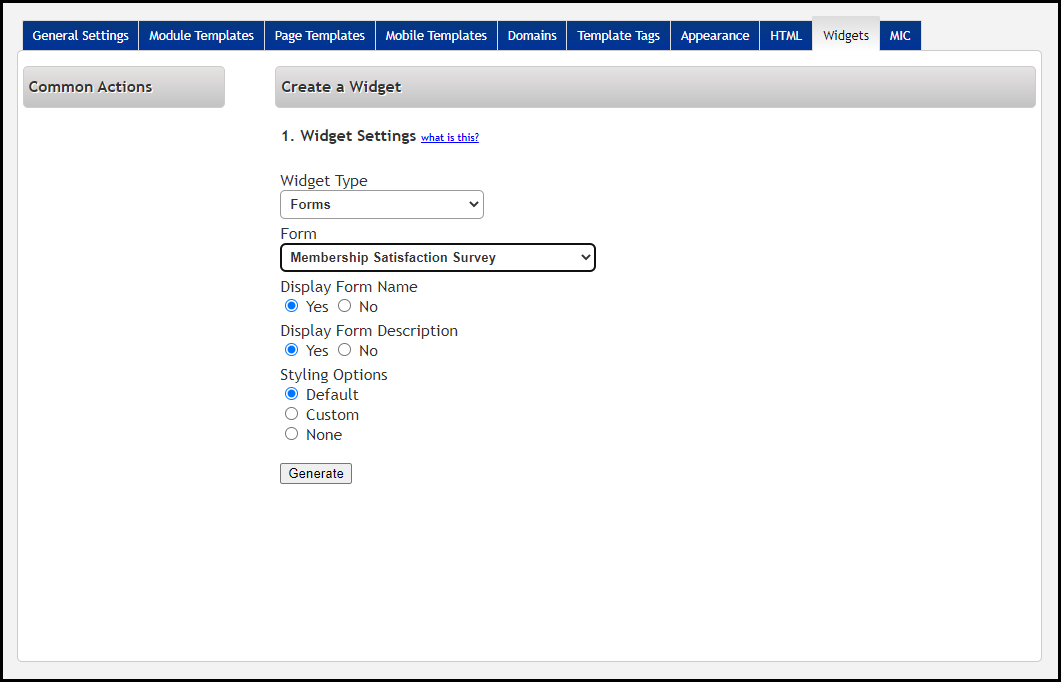Choose Yes for Display Form Description
This screenshot has width=1061, height=682.
[292, 350]
